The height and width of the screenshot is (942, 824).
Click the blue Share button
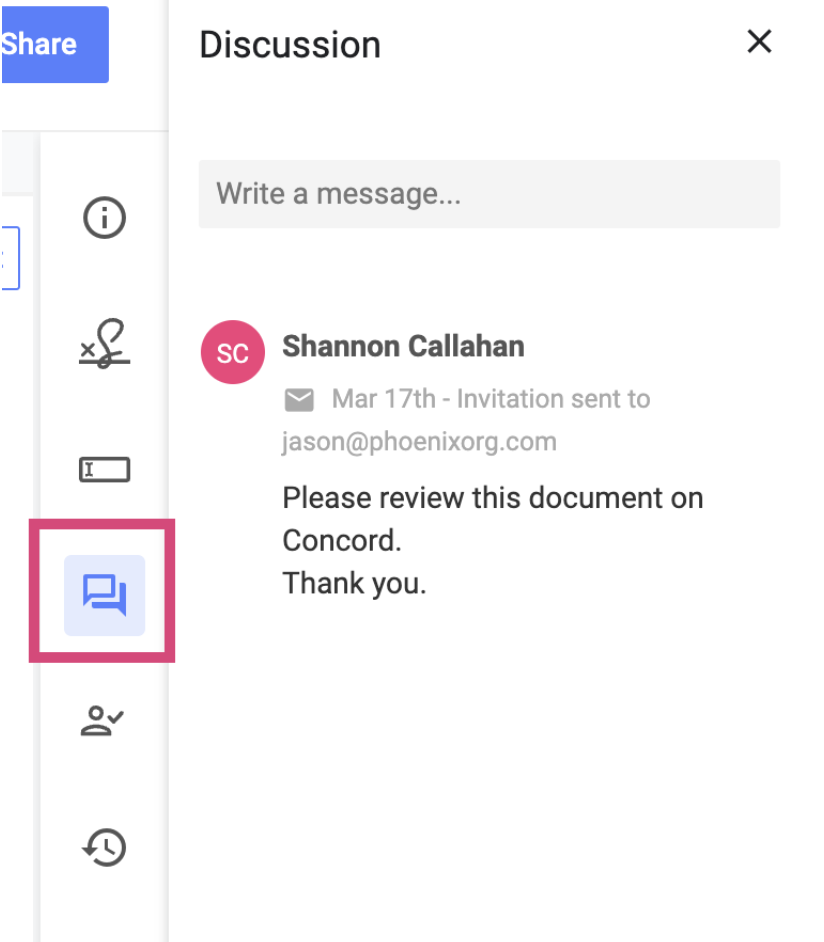(x=55, y=44)
